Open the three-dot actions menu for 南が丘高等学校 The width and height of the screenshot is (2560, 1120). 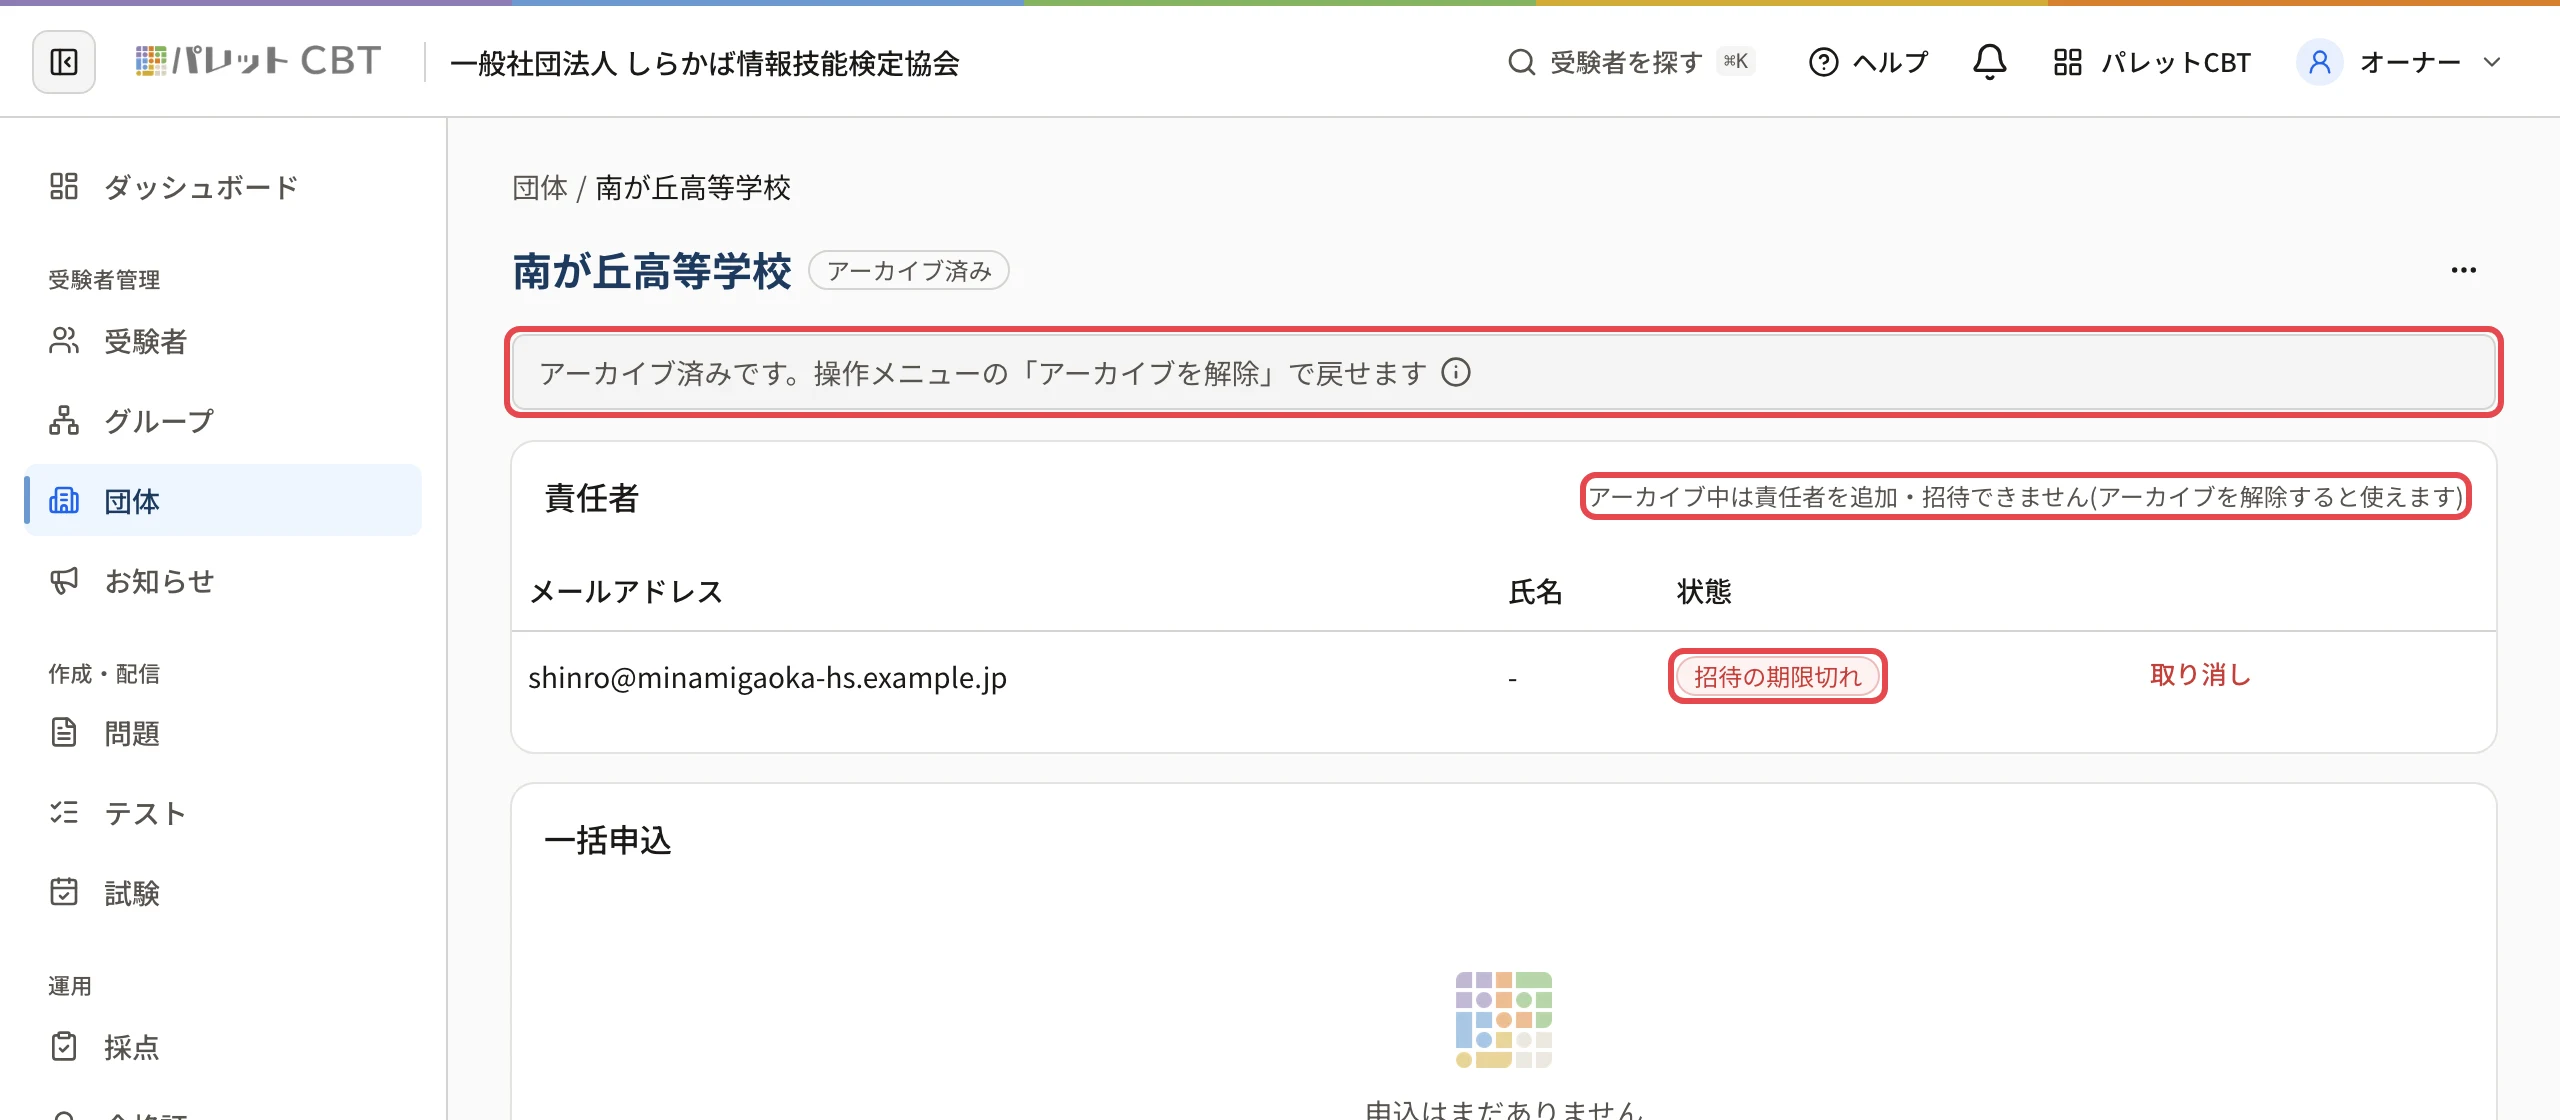pyautogui.click(x=2464, y=270)
